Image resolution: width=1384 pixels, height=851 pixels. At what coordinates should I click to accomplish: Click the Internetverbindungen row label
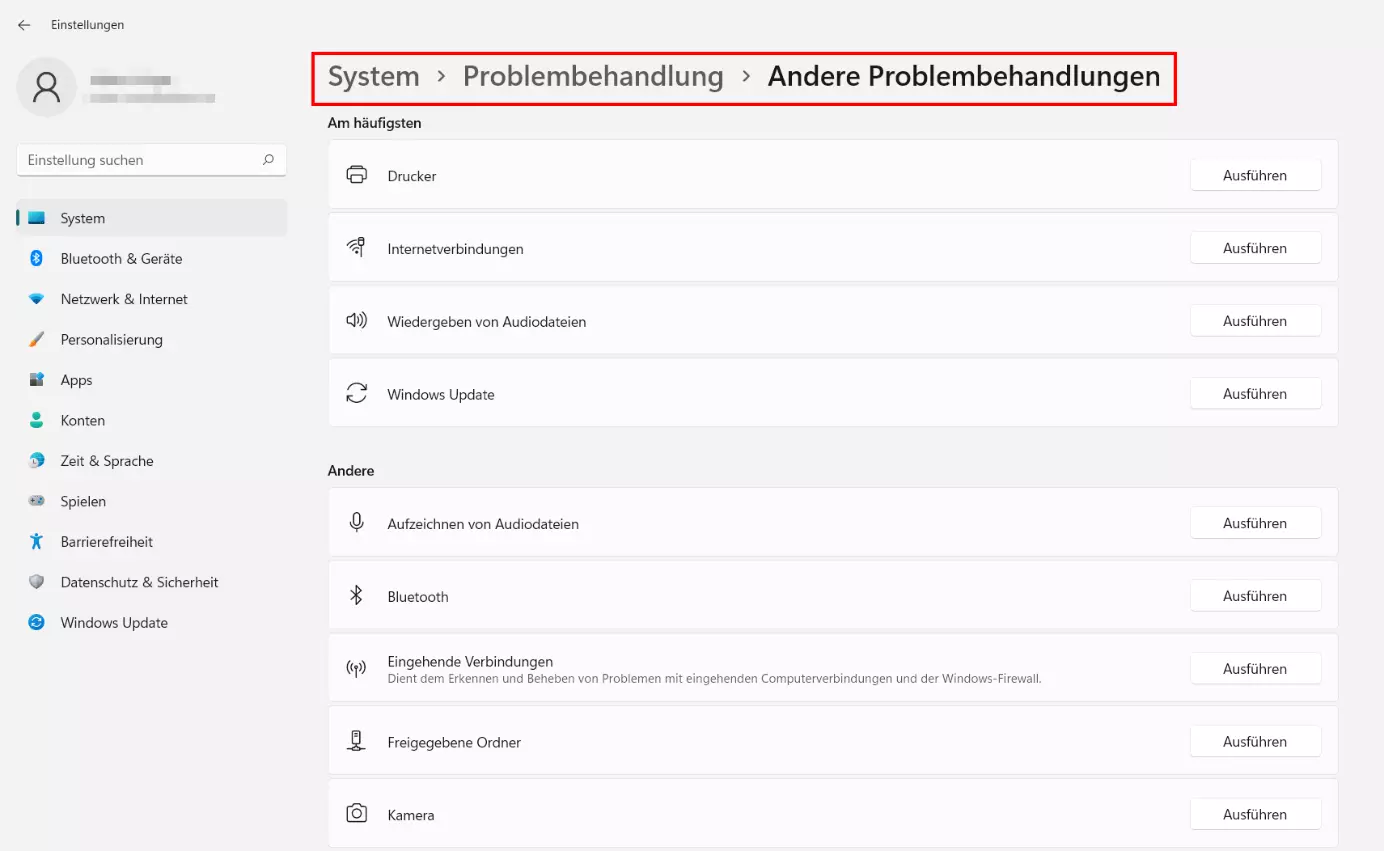456,249
